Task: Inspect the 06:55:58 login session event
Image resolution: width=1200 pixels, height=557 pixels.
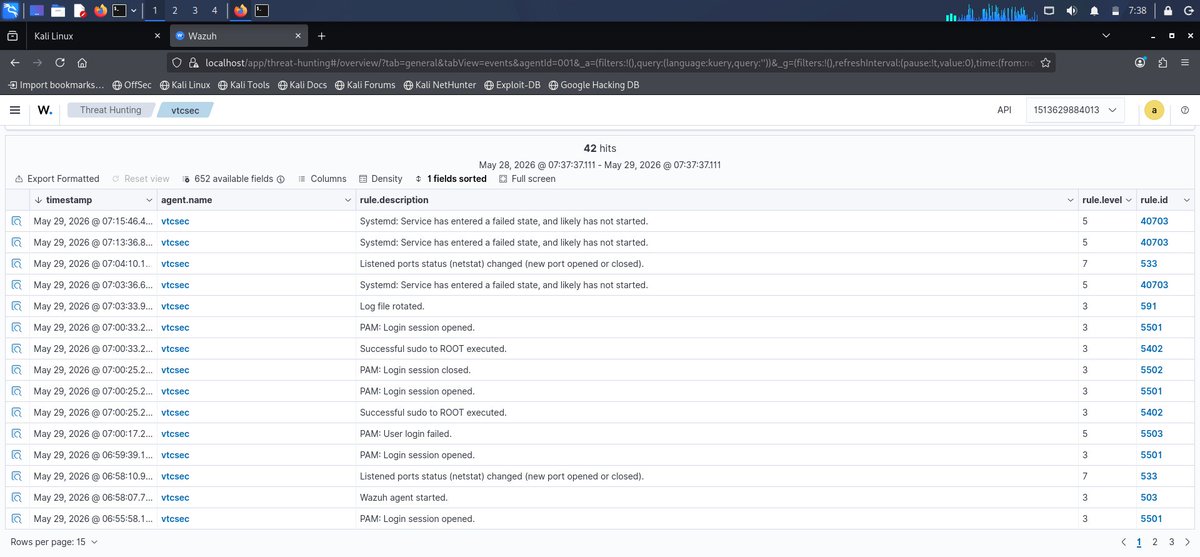Action: (17, 519)
